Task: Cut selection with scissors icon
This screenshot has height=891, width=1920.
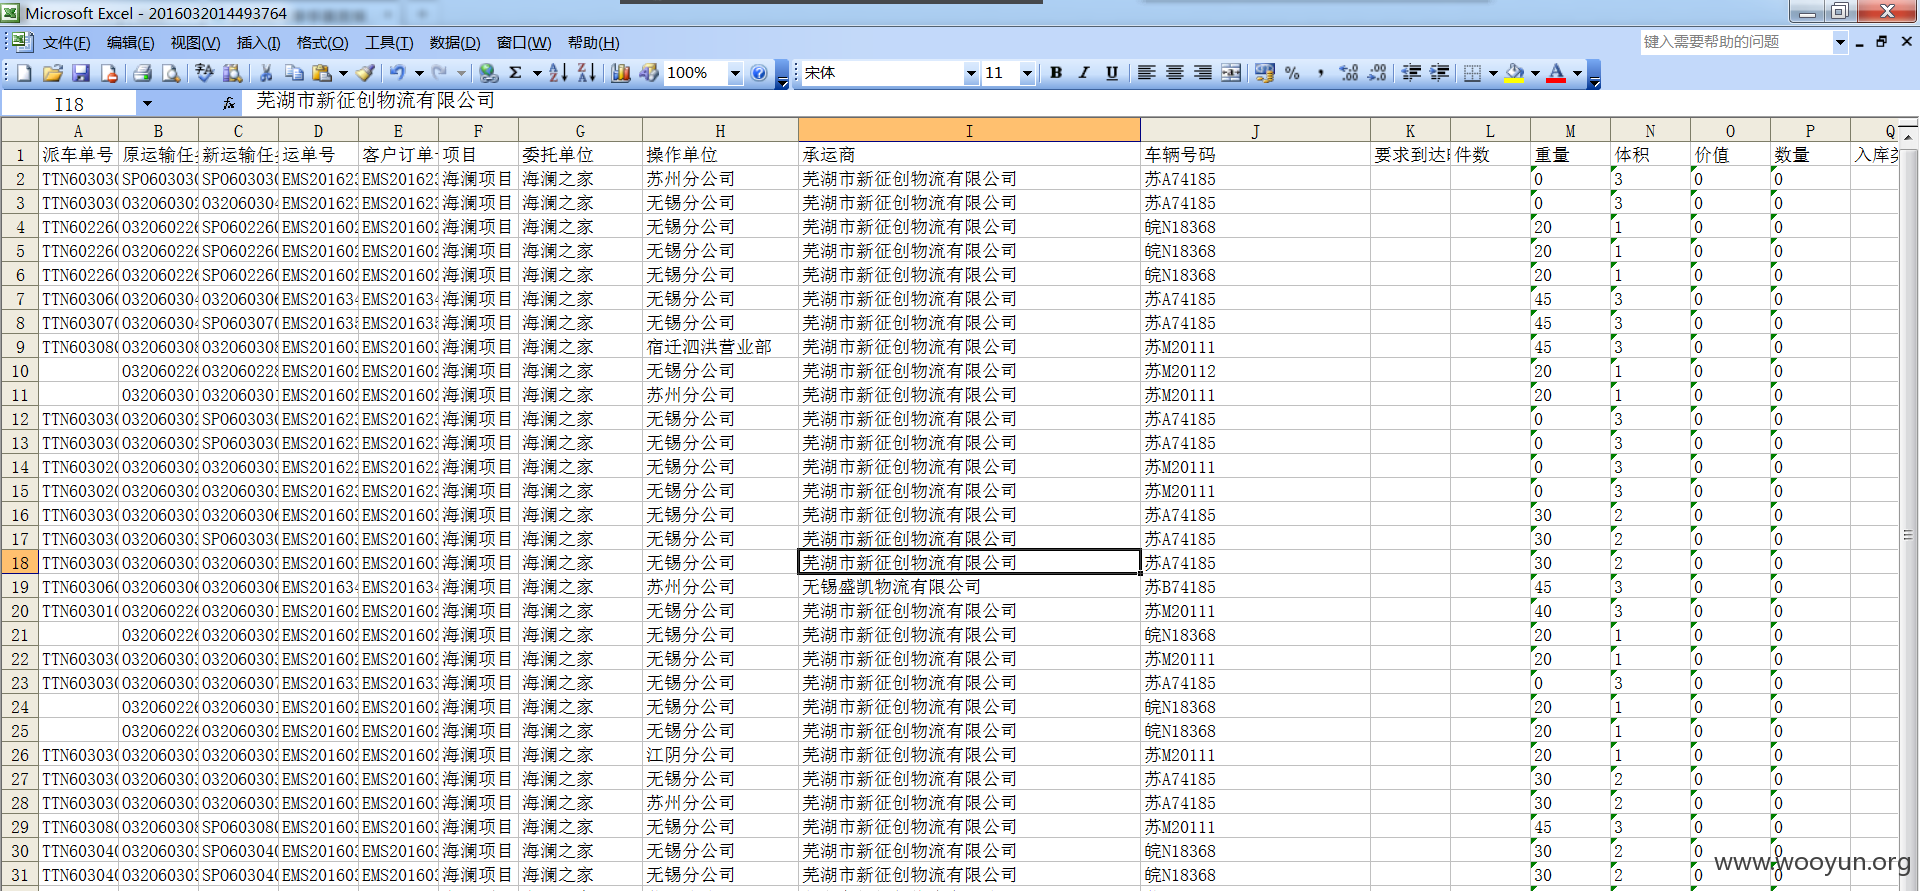Action: [266, 73]
